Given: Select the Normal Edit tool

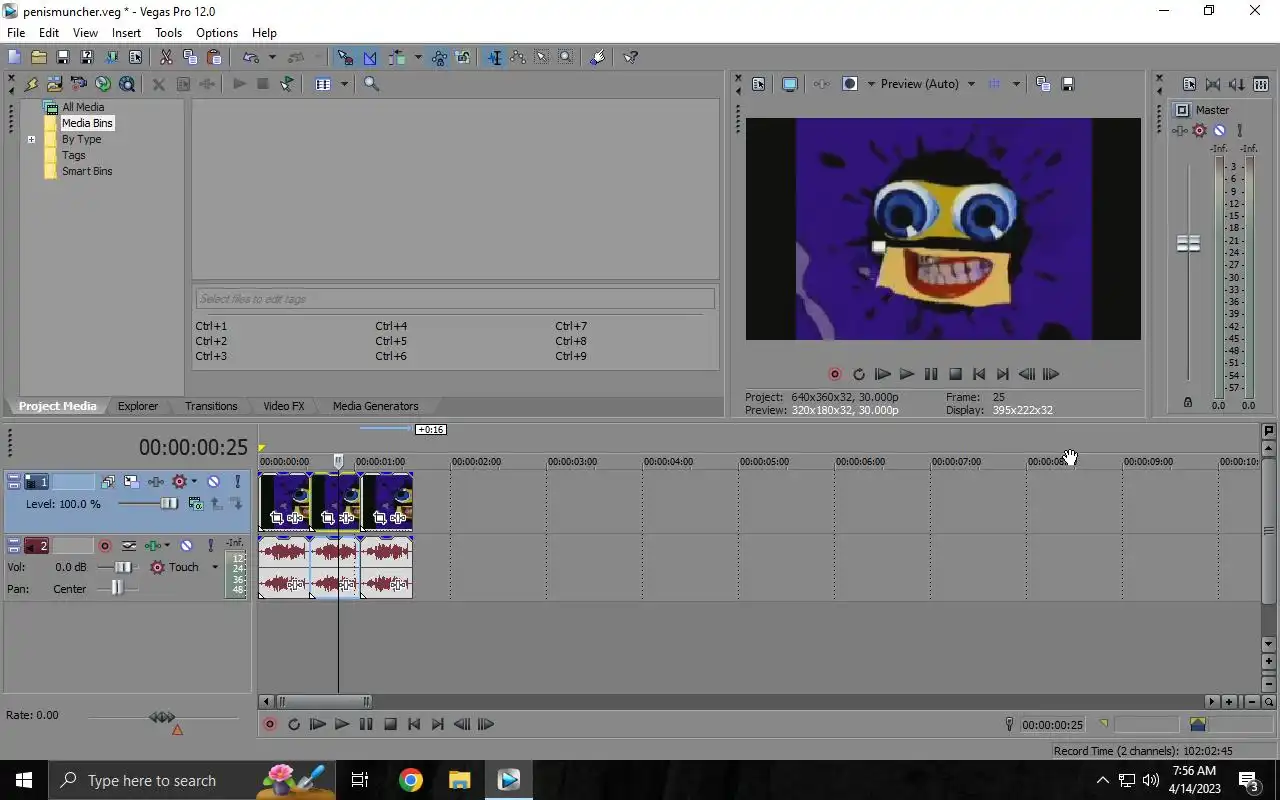Looking at the screenshot, I should [494, 57].
